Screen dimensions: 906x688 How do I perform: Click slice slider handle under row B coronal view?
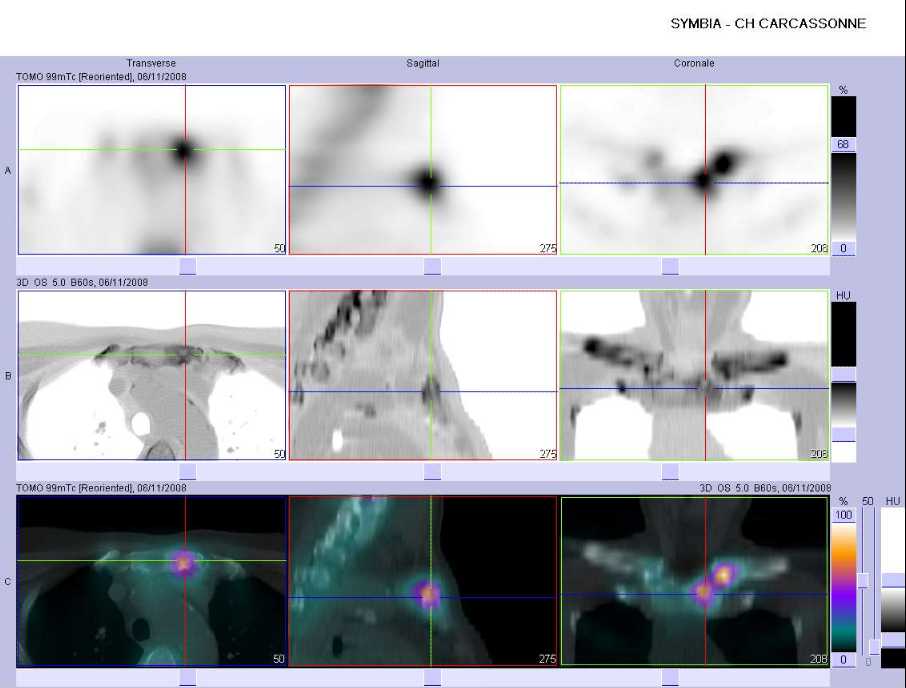tap(670, 472)
